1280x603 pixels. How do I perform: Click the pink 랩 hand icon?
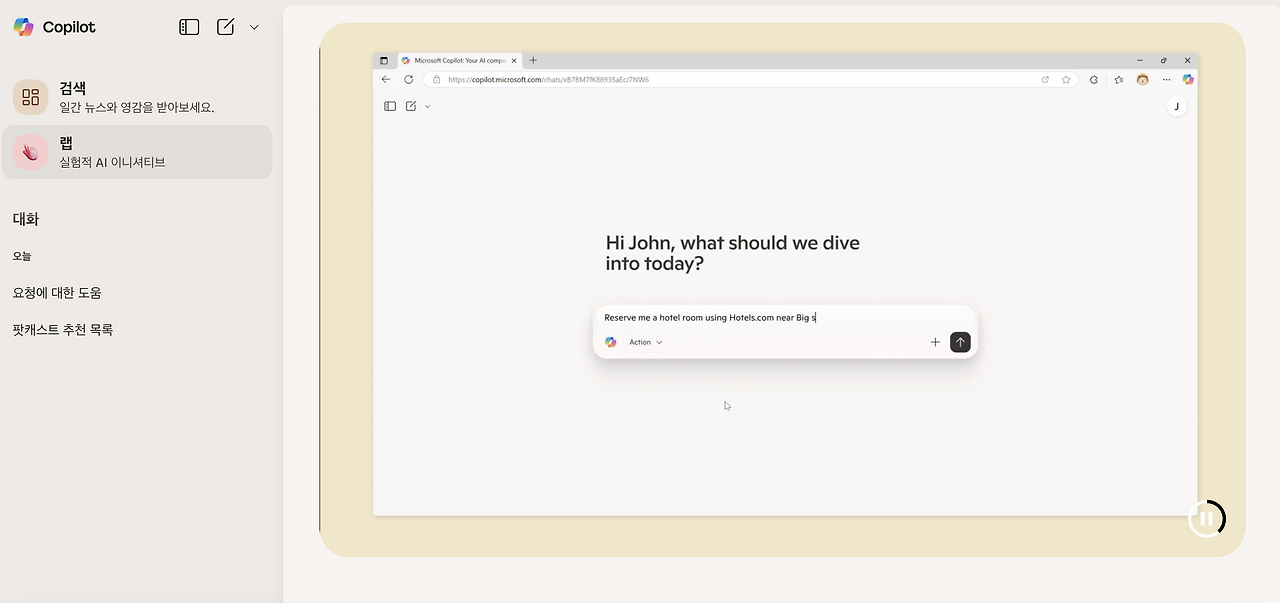coord(30,152)
